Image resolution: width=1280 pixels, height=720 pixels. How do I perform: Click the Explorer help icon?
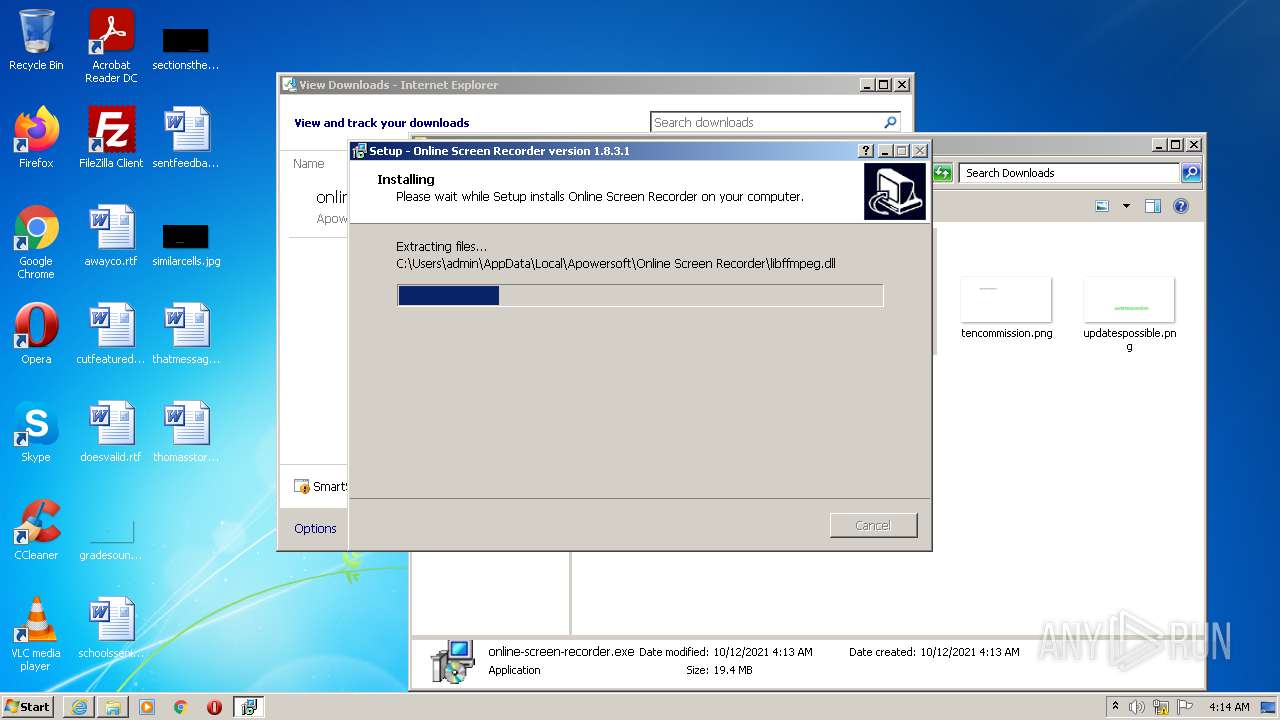(x=1180, y=206)
